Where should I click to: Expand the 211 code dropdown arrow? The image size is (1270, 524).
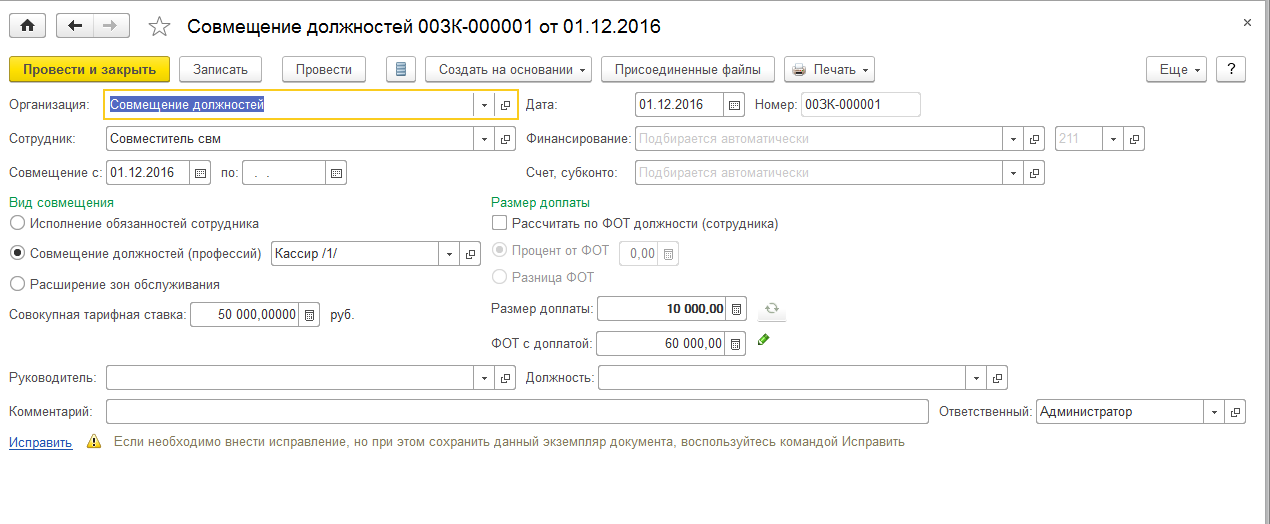(x=1114, y=139)
